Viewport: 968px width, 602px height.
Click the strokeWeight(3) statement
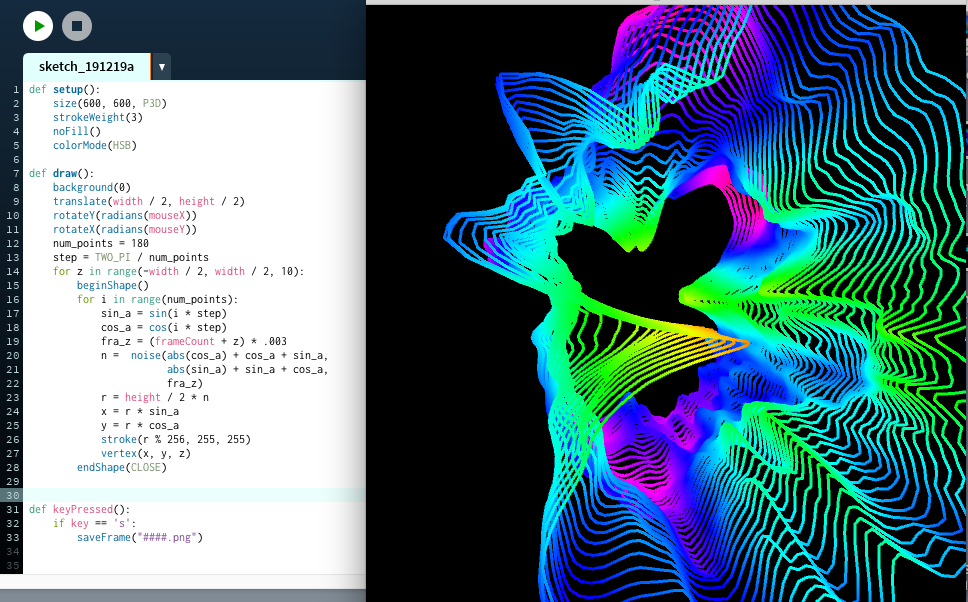97,117
